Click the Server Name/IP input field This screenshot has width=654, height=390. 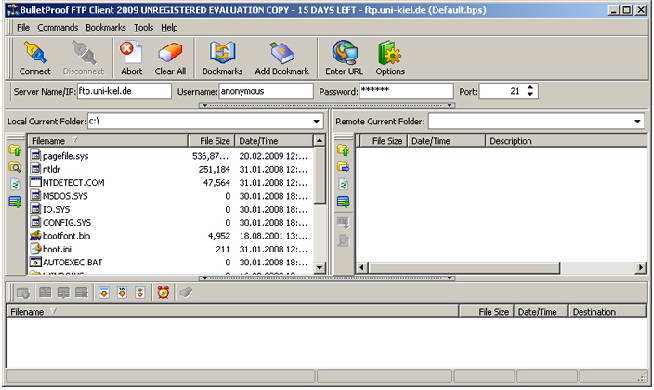point(124,91)
